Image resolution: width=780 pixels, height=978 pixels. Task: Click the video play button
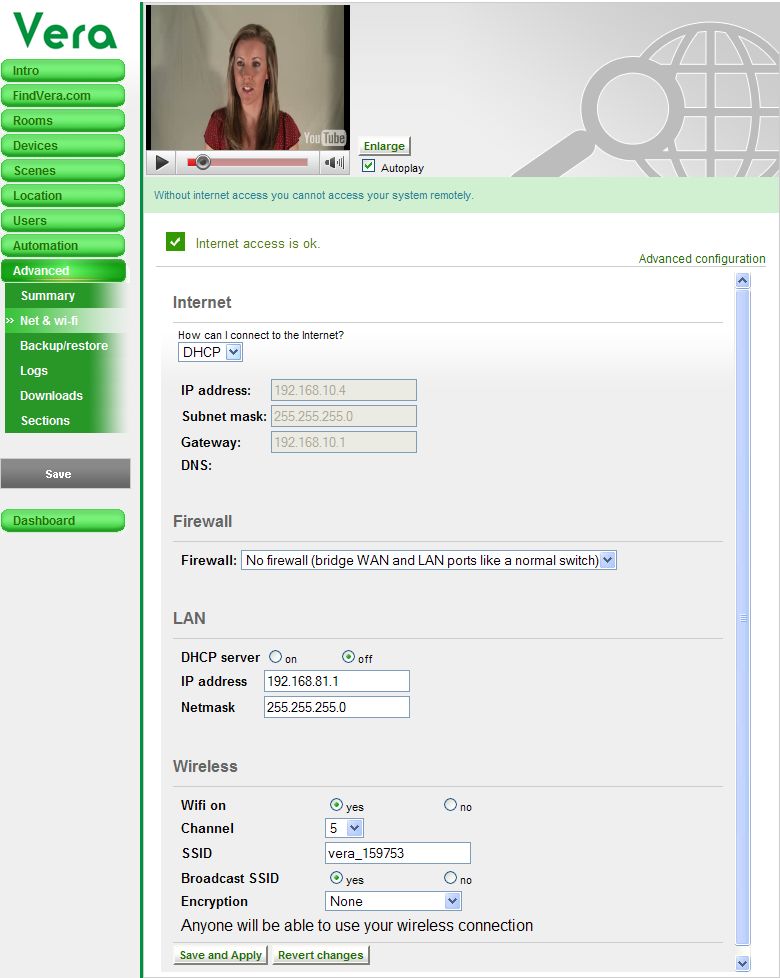pos(162,162)
